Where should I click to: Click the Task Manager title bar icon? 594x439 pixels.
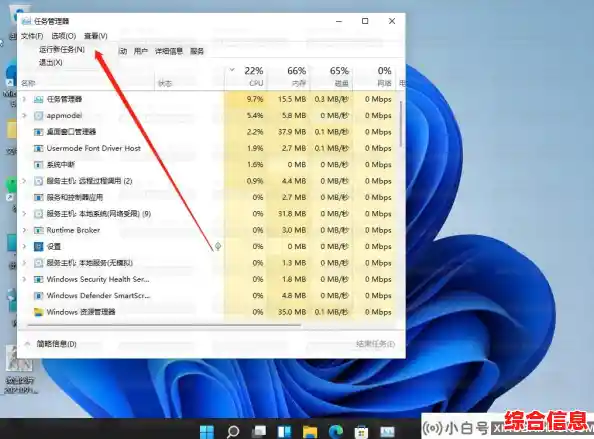(26, 21)
